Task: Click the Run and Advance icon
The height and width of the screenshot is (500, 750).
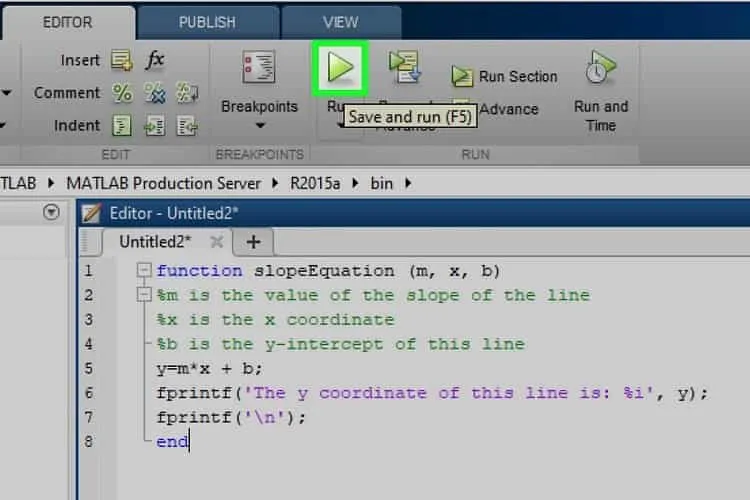Action: tap(405, 67)
